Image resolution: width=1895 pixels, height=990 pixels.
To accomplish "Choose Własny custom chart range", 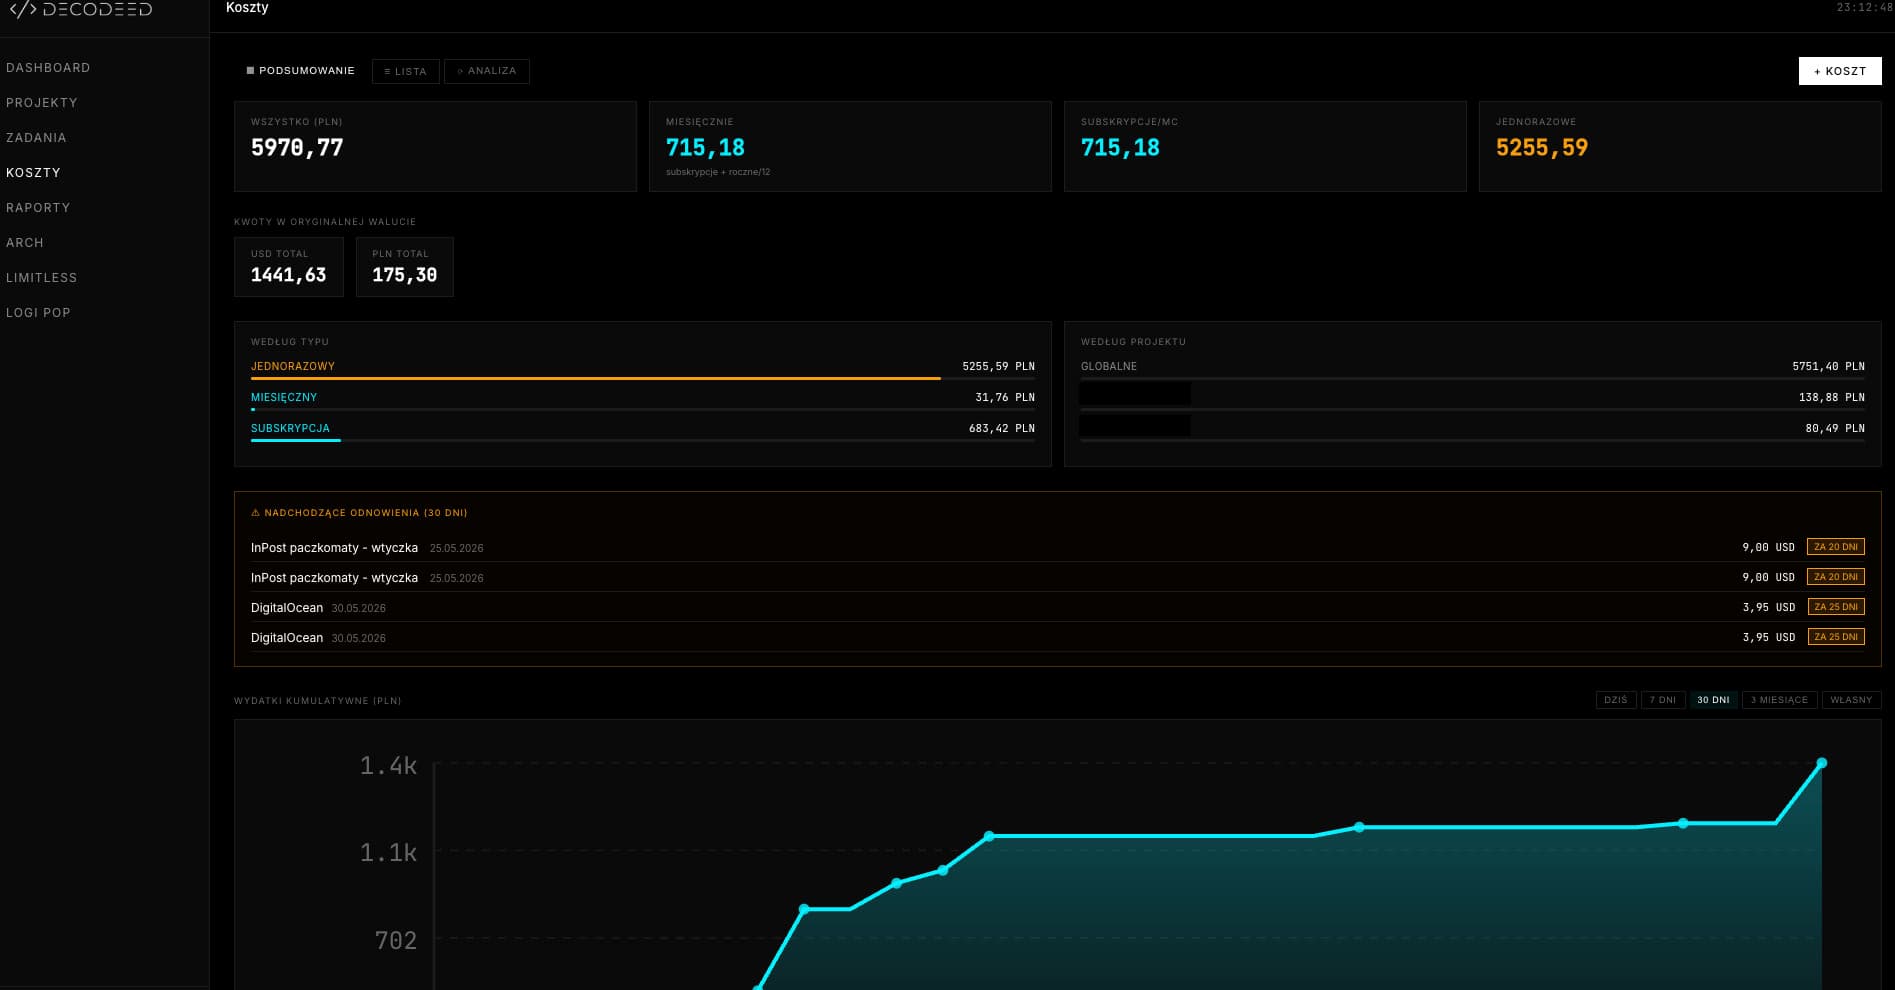I will tap(1852, 700).
